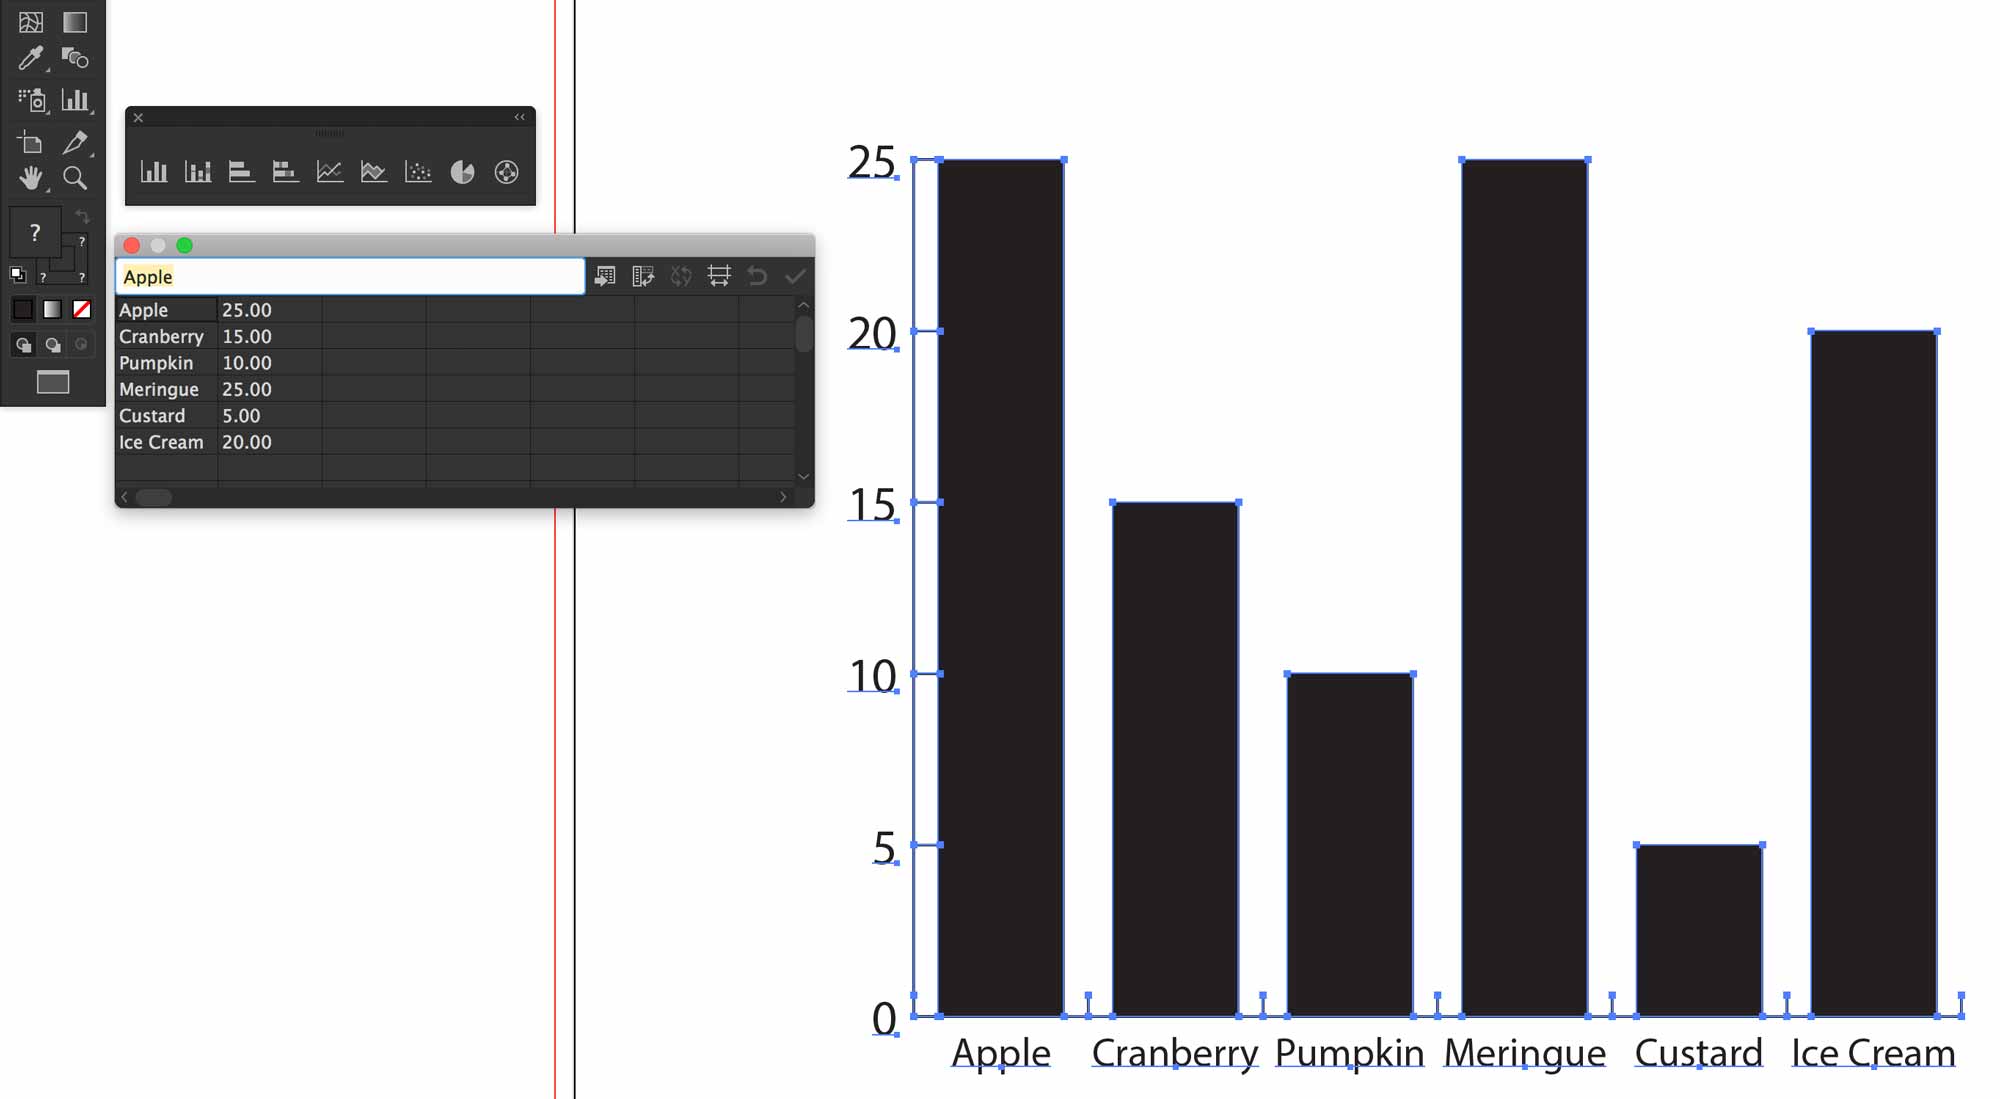Select the Custard data row

[162, 416]
